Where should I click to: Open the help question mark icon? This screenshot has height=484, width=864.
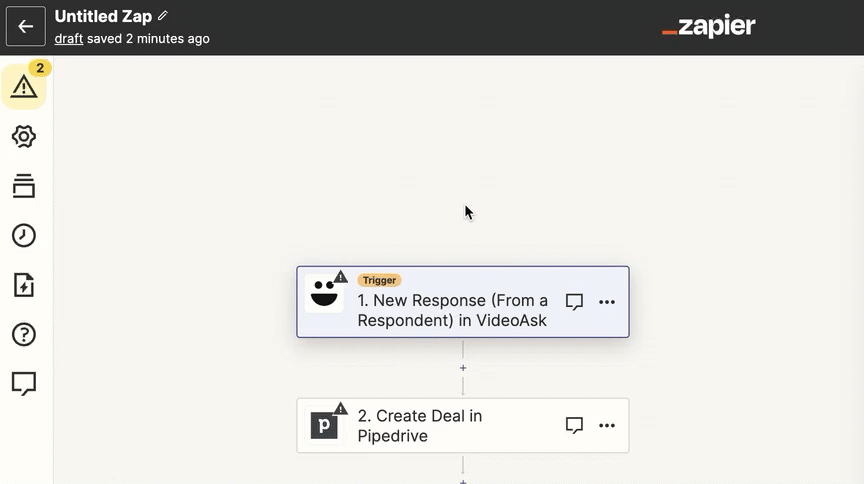pos(24,334)
